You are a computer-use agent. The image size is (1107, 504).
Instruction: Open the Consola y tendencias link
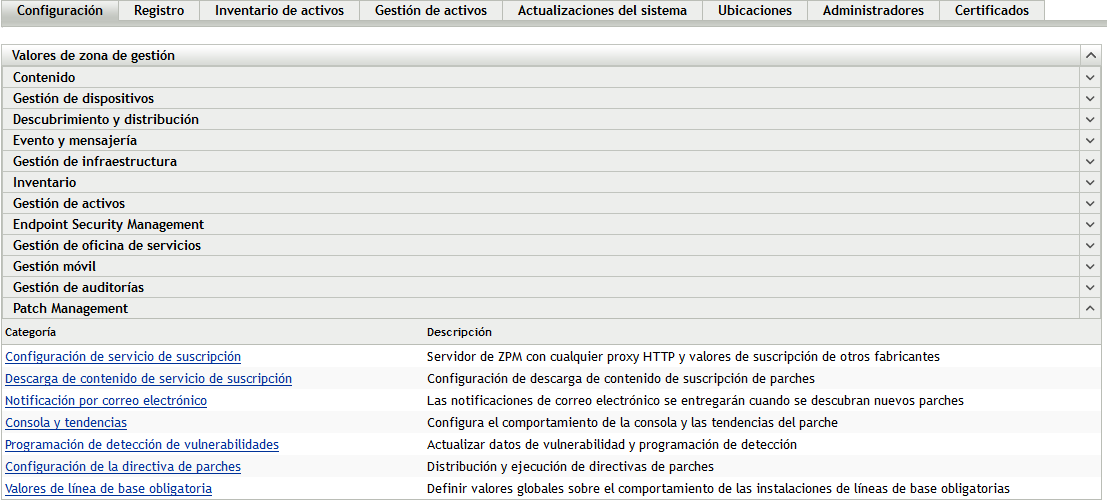pos(66,423)
